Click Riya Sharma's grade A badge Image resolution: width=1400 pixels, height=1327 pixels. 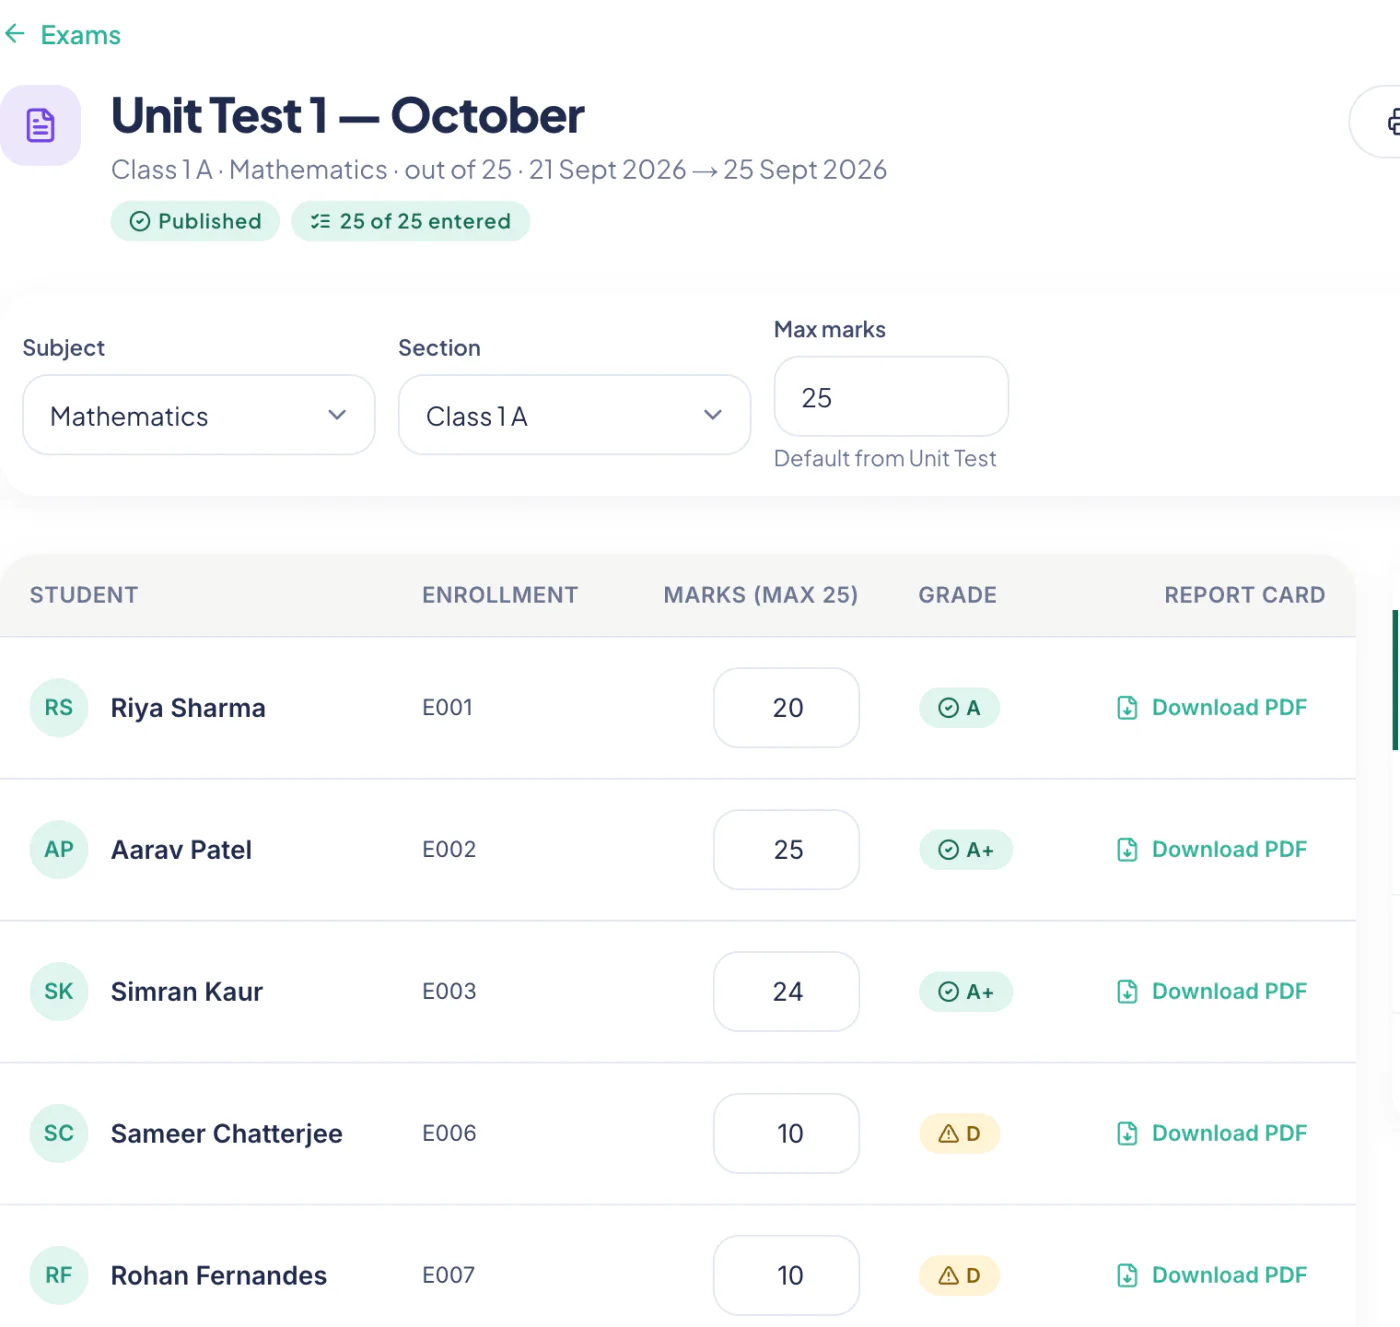click(959, 708)
